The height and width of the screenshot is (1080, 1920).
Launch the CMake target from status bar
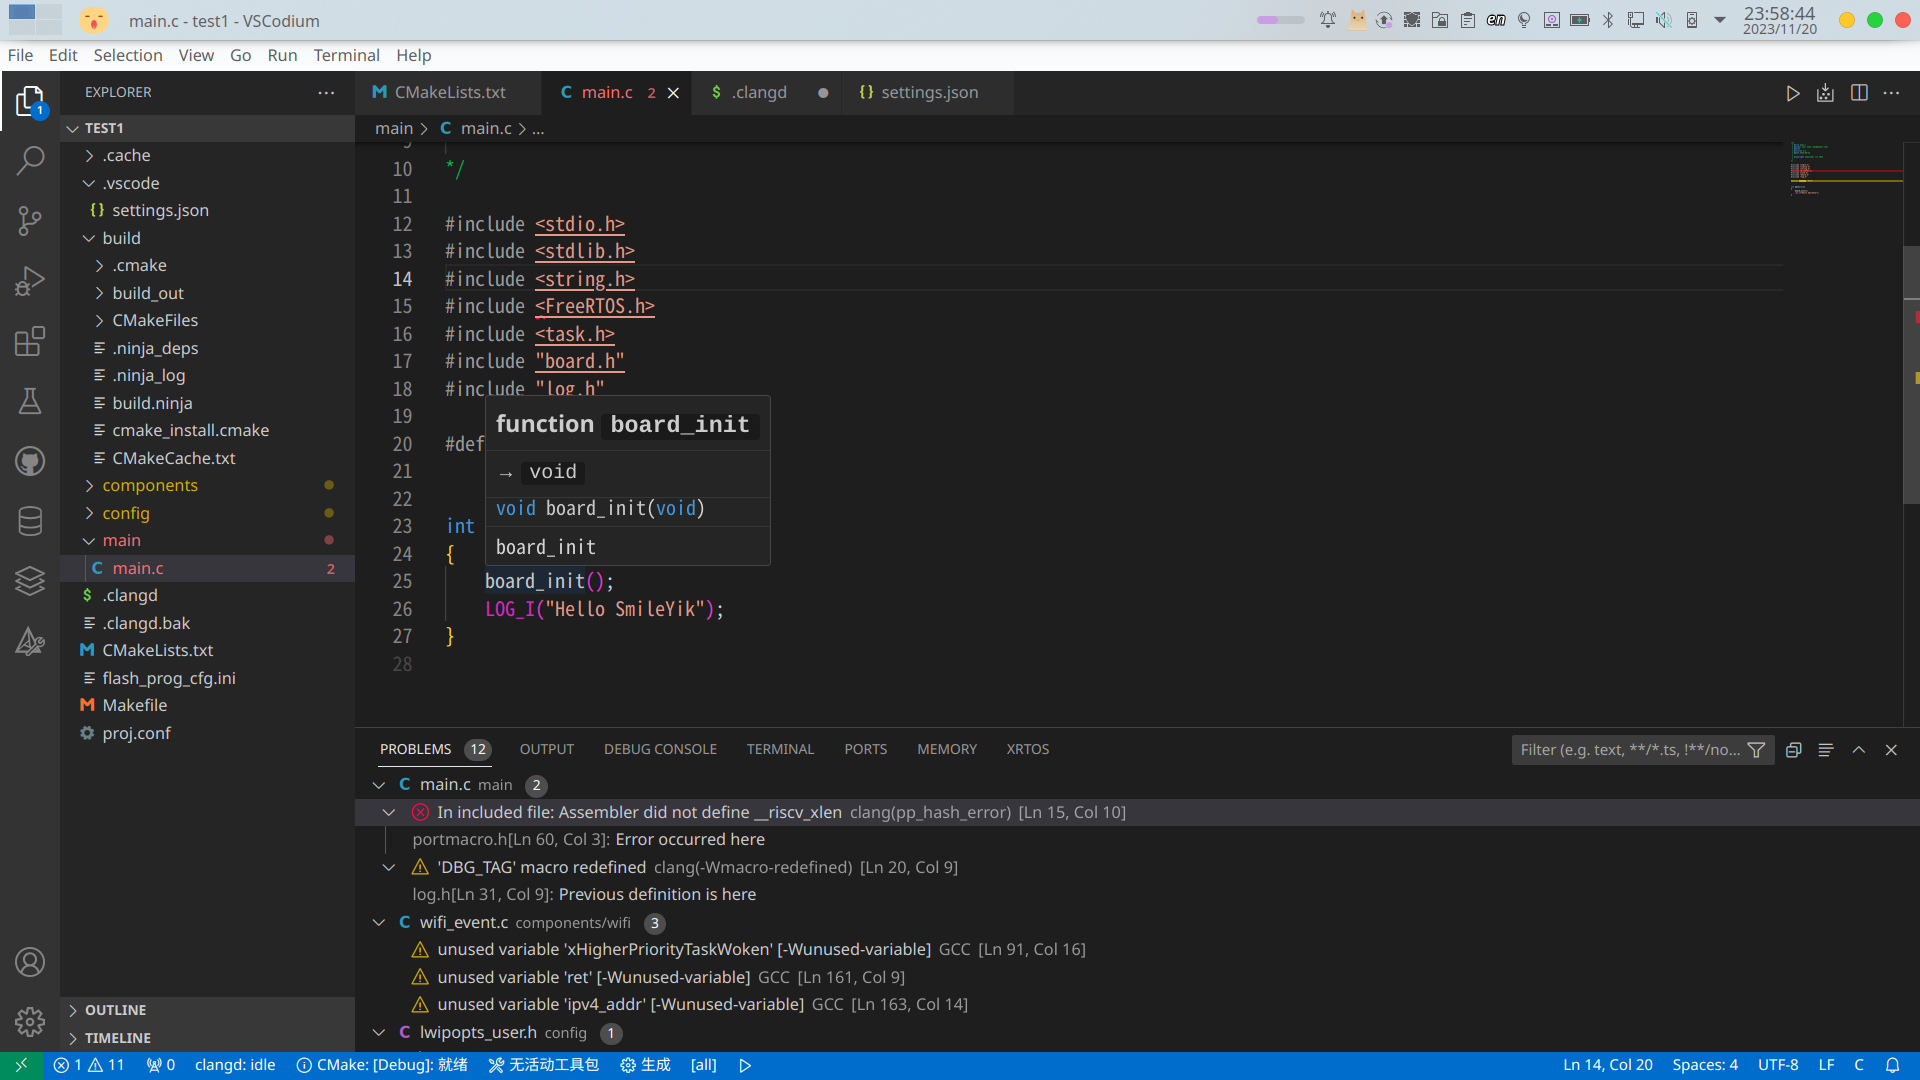(745, 1066)
